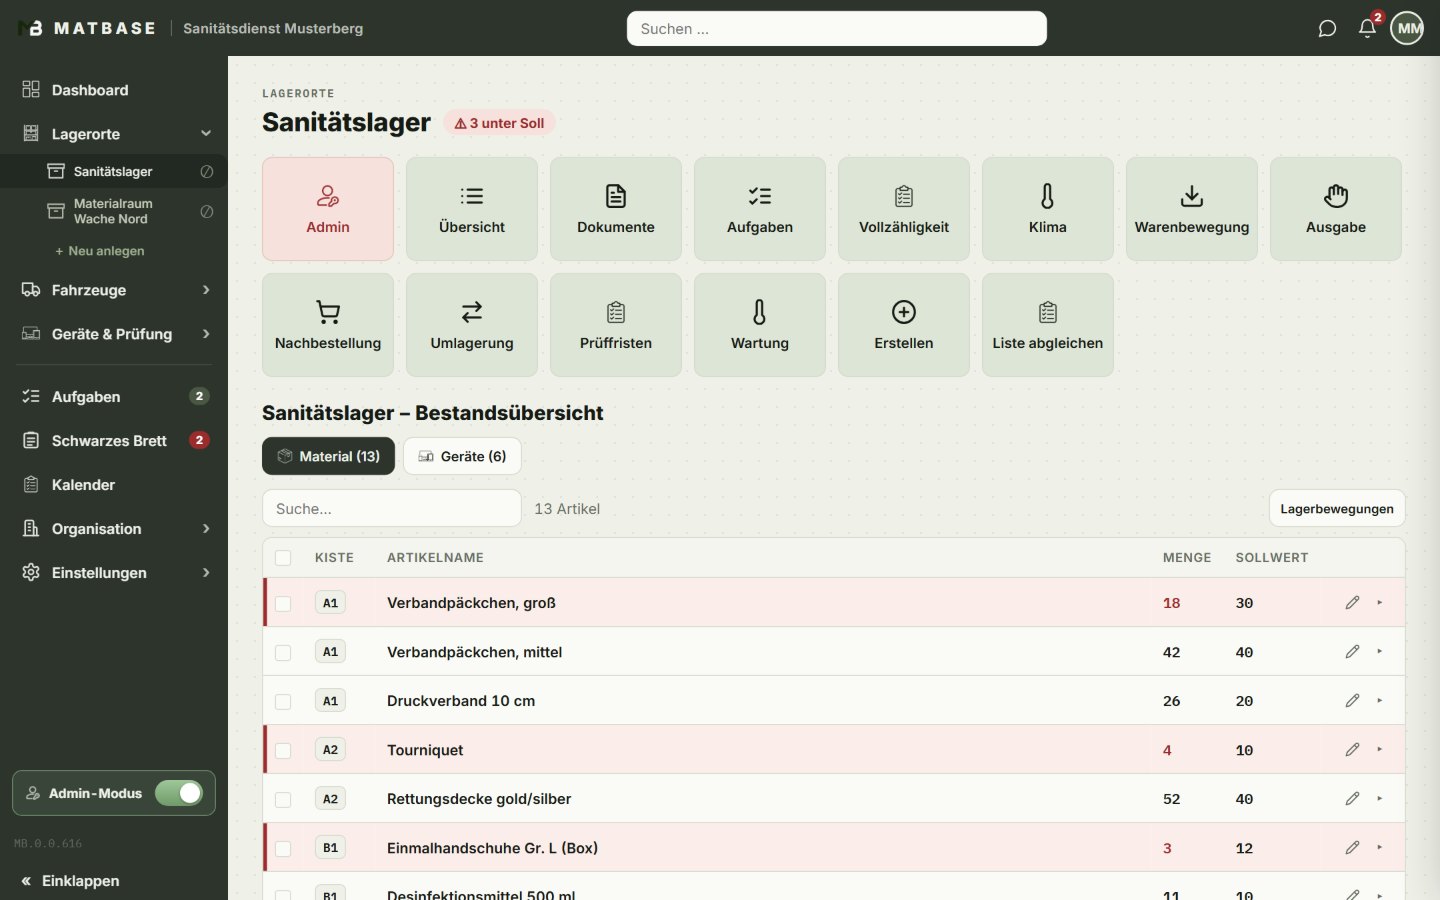This screenshot has width=1440, height=900.
Task: Click + Neu anlegen link
Action: tap(100, 251)
